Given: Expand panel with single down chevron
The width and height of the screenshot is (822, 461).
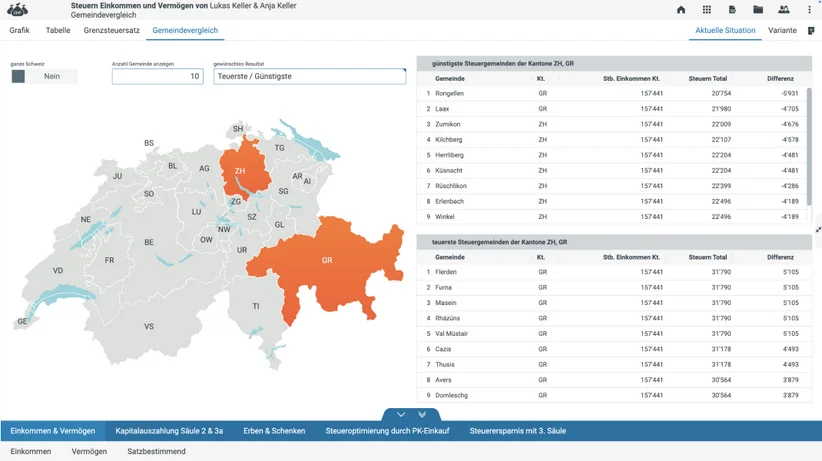Looking at the screenshot, I should [401, 414].
